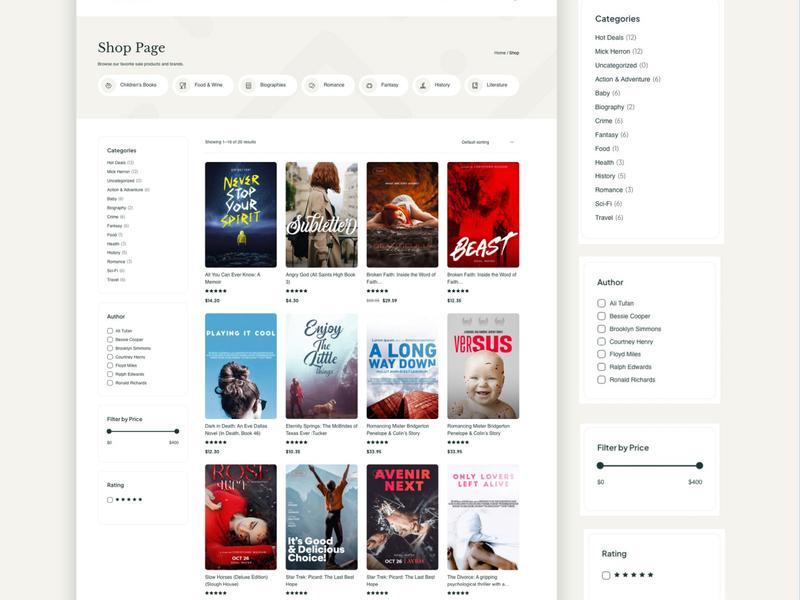800x600 pixels.
Task: Click the $14.20 price text
Action: [212, 301]
